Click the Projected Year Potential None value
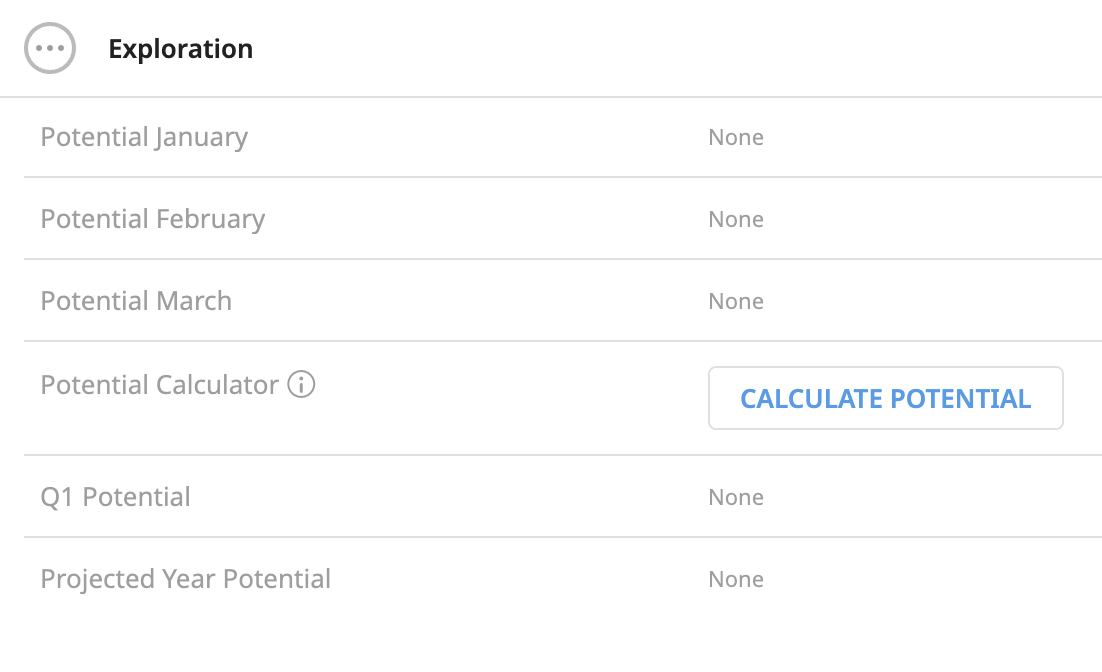The width and height of the screenshot is (1102, 672). click(736, 579)
